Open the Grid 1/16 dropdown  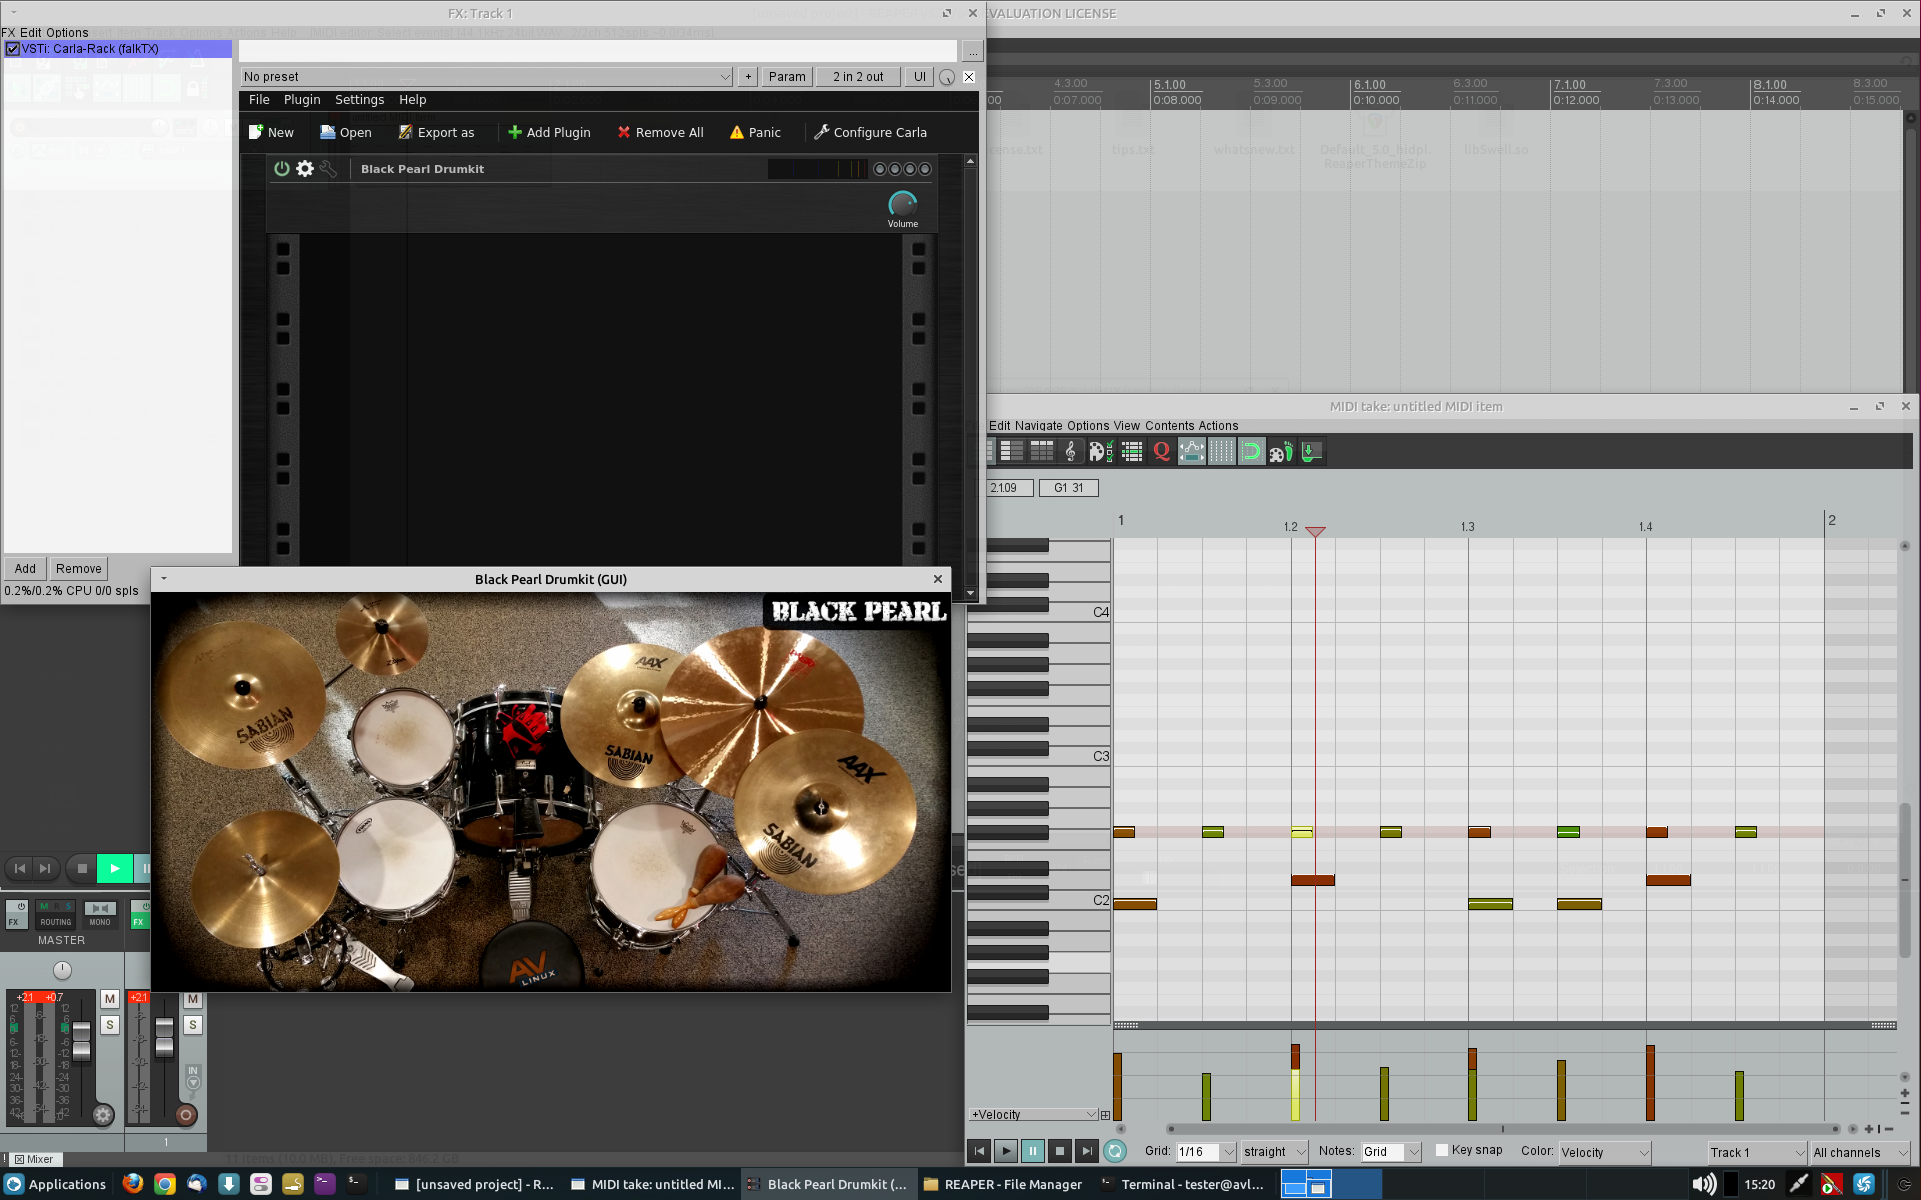[1206, 1152]
